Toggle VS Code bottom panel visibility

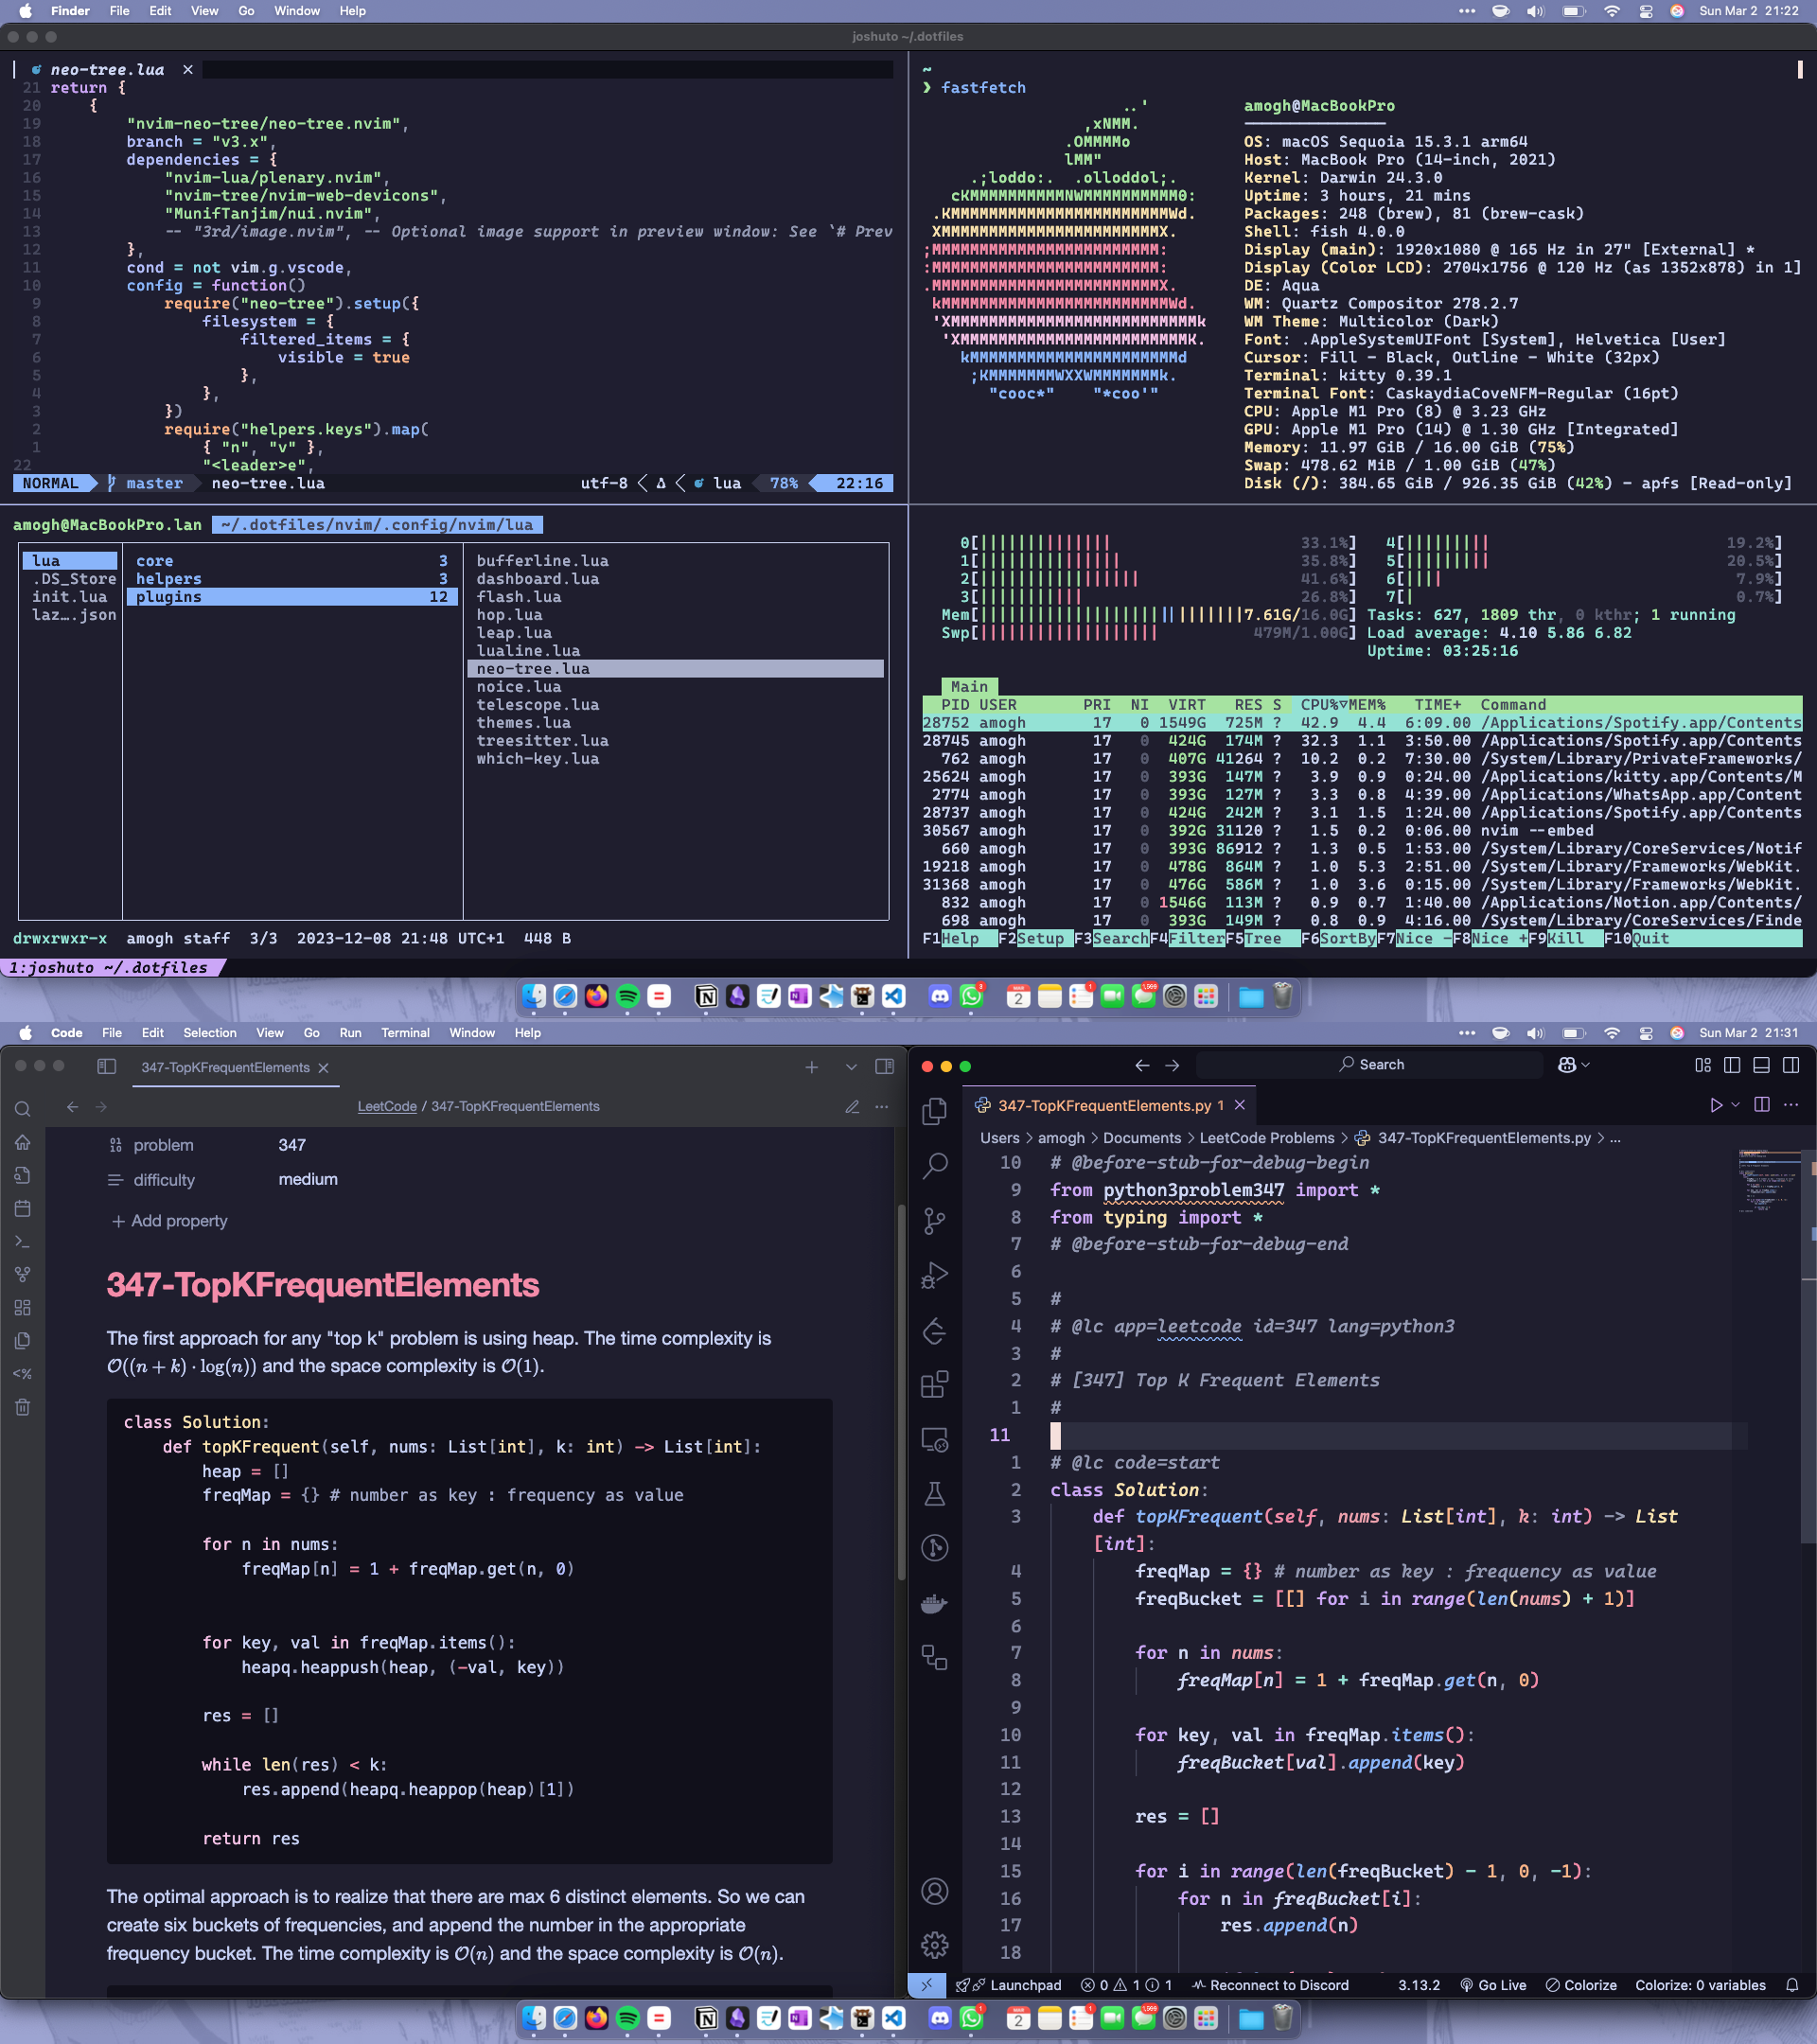pos(1761,1065)
